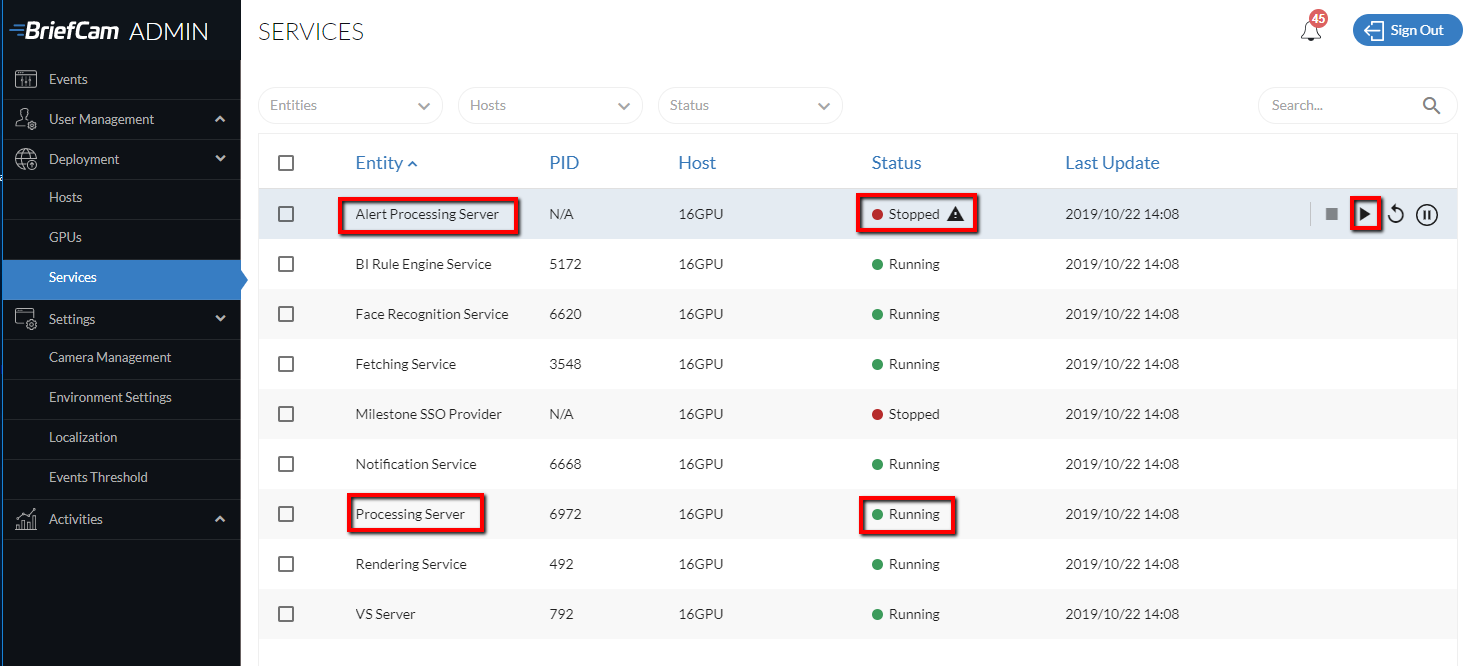
Task: Open Camera Management settings
Action: click(120, 357)
